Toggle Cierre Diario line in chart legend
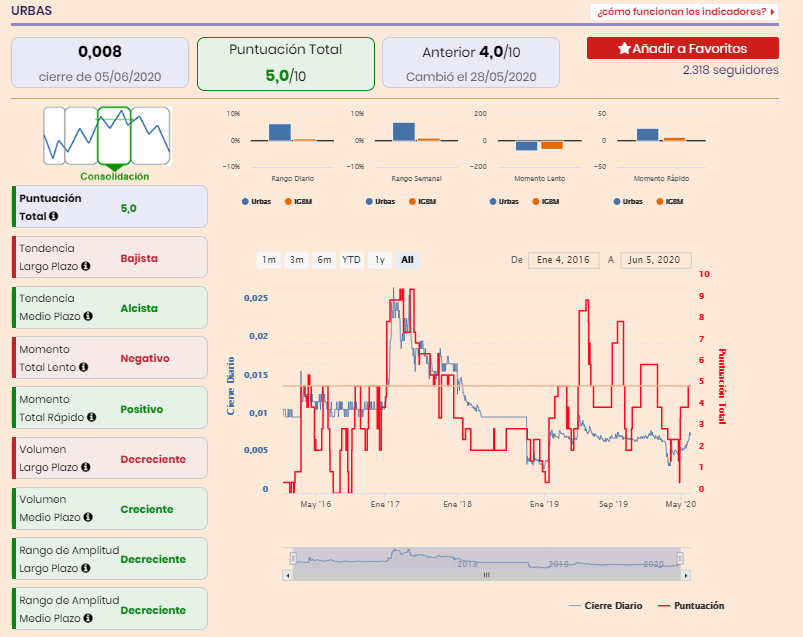Screen dimensions: 803x637 (x=605, y=606)
